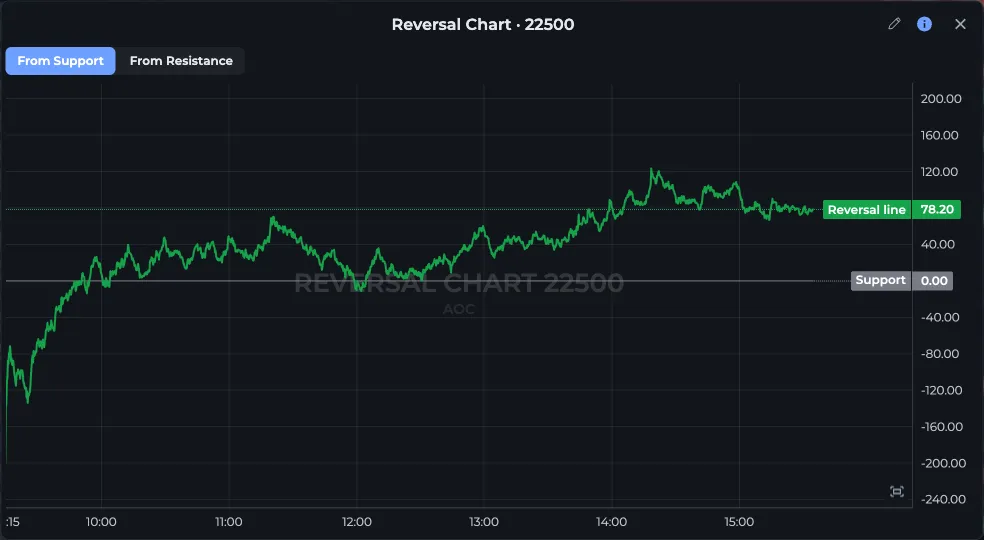The width and height of the screenshot is (984, 540).
Task: Switch to From Resistance tab
Action: click(181, 61)
